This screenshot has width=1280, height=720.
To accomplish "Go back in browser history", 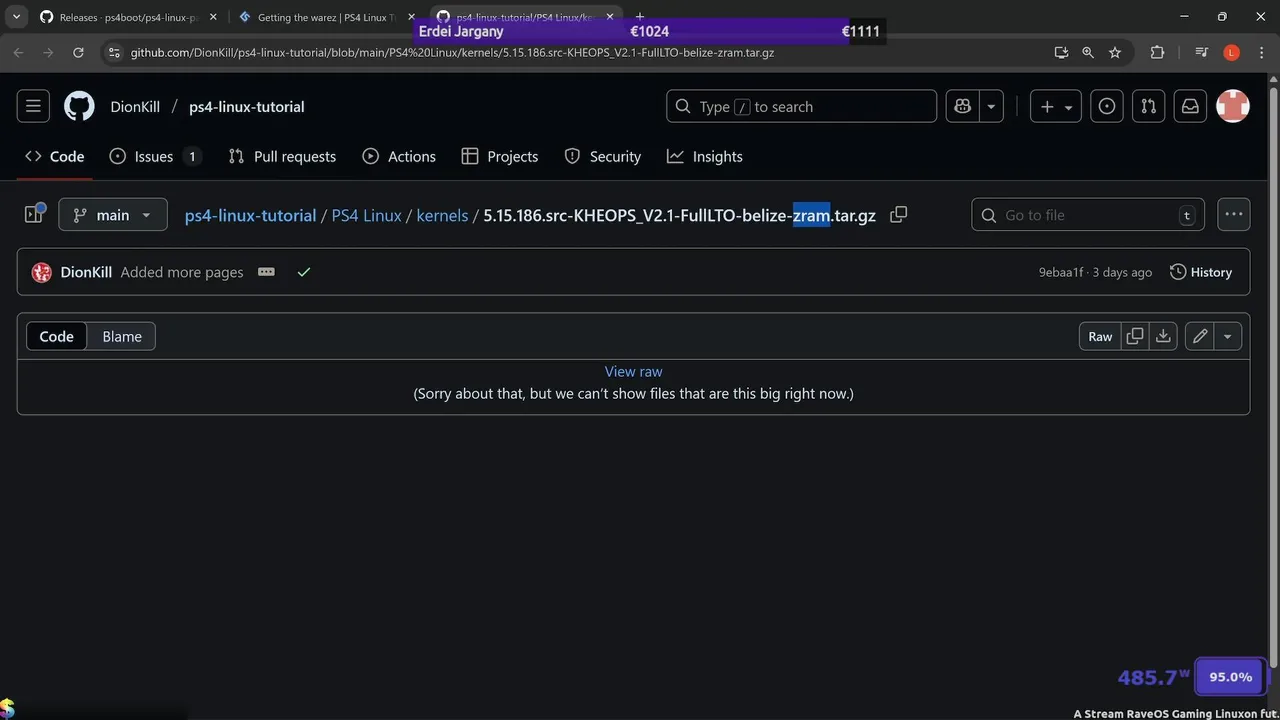I will point(18,52).
